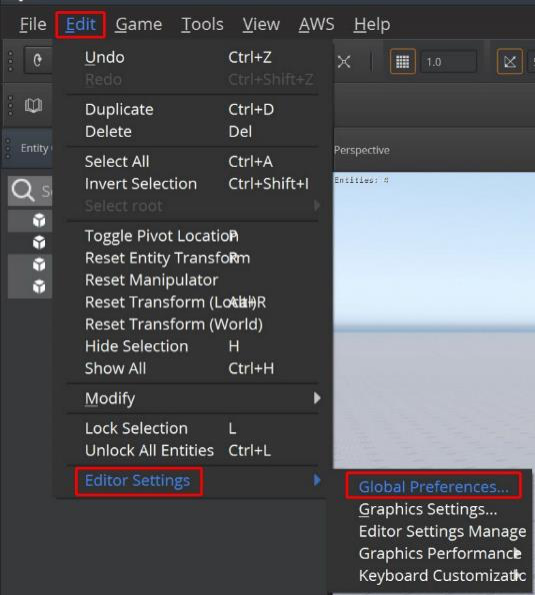
Task: Choose Reset Transform (World)
Action: pos(194,324)
